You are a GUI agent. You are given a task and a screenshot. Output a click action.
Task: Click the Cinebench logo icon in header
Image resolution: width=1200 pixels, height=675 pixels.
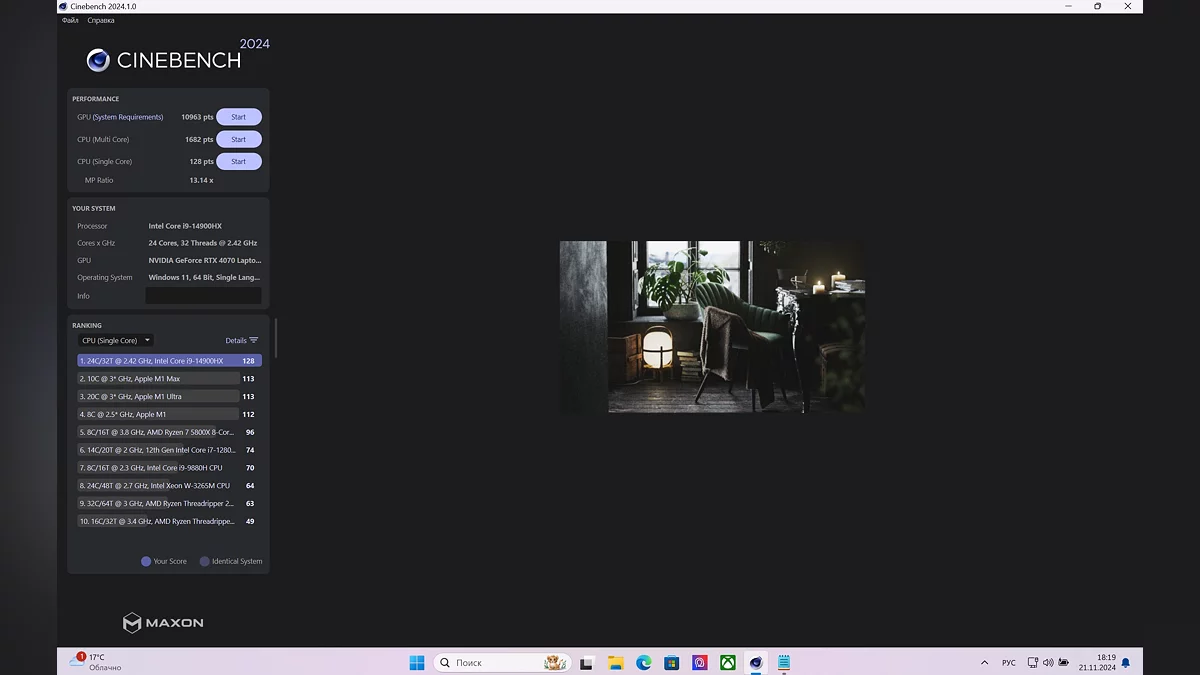pos(98,61)
